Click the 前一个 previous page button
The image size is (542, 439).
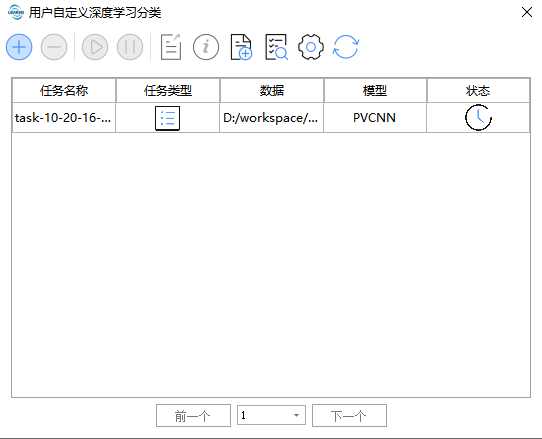click(x=193, y=415)
